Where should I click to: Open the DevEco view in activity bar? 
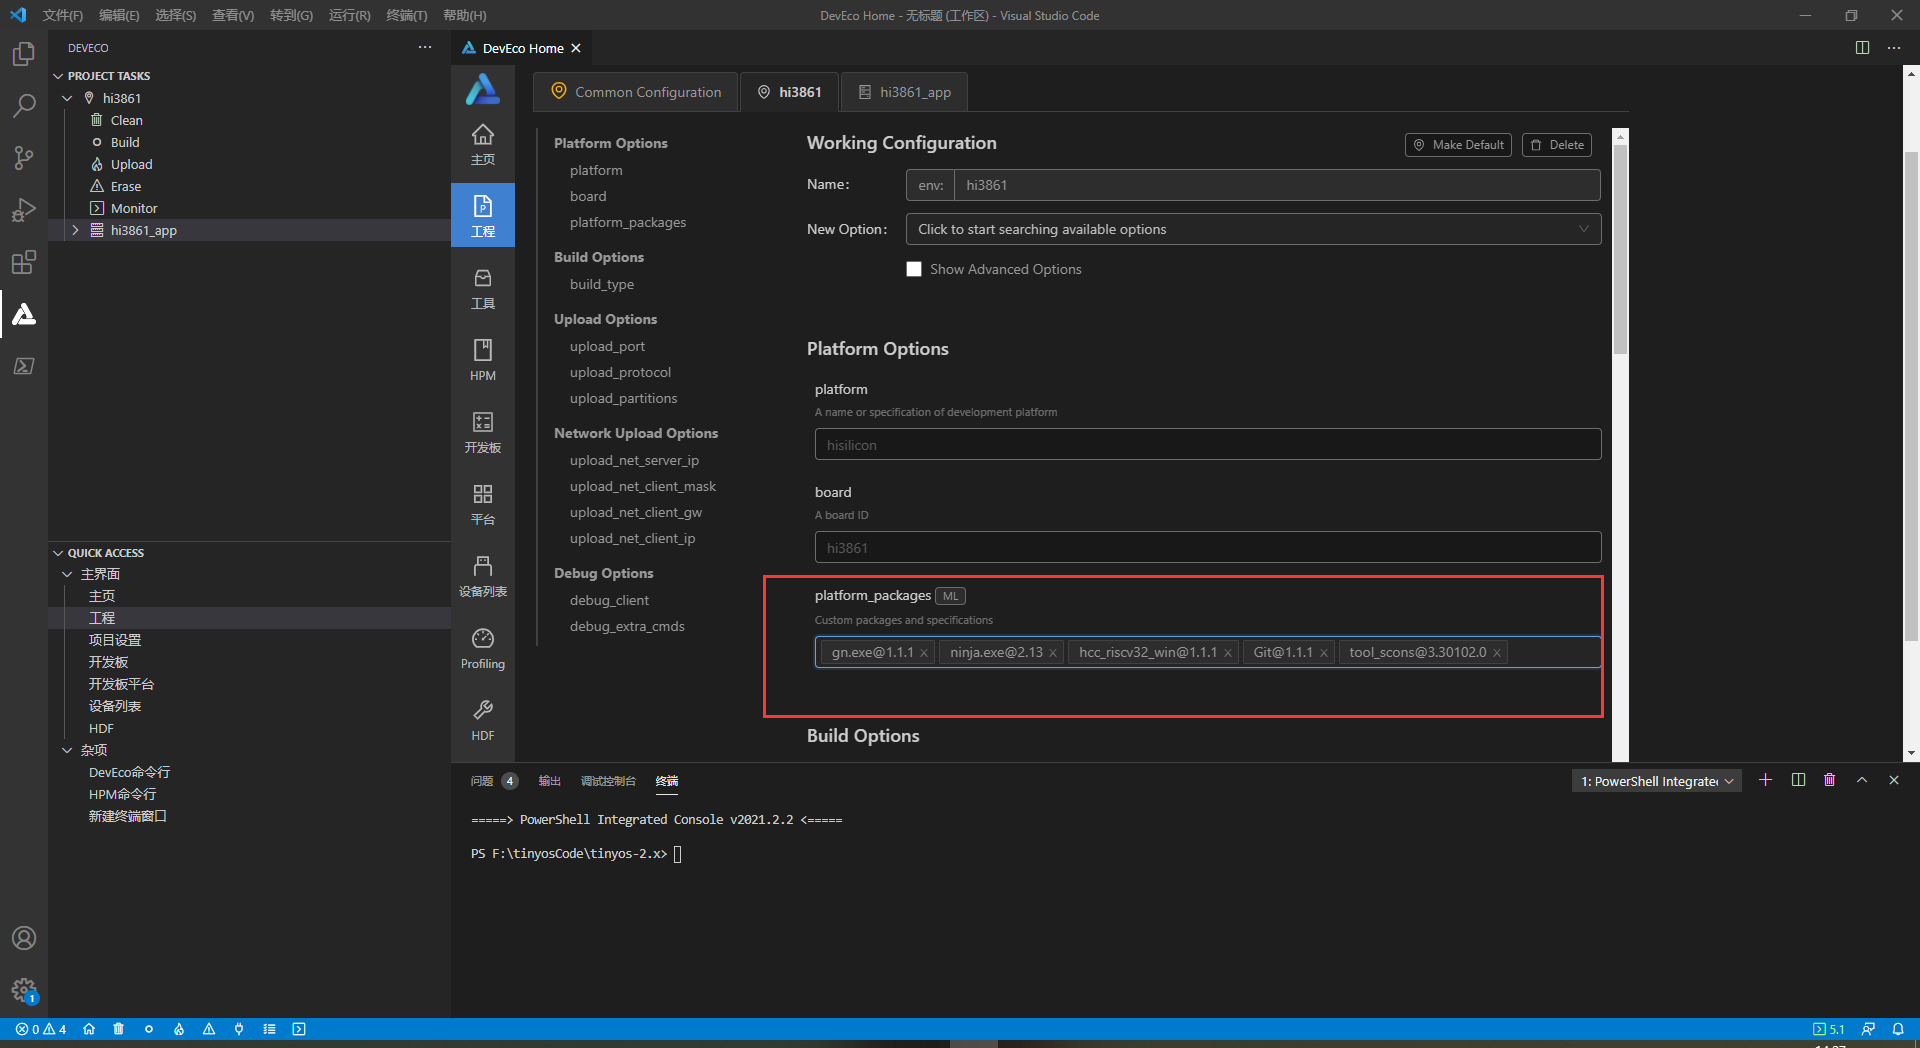point(24,314)
